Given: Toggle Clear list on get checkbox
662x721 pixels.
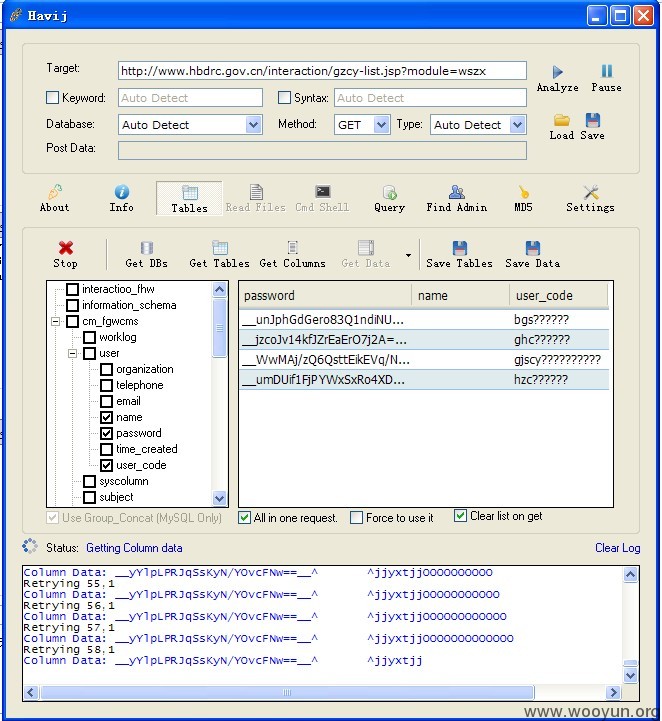Looking at the screenshot, I should 460,515.
